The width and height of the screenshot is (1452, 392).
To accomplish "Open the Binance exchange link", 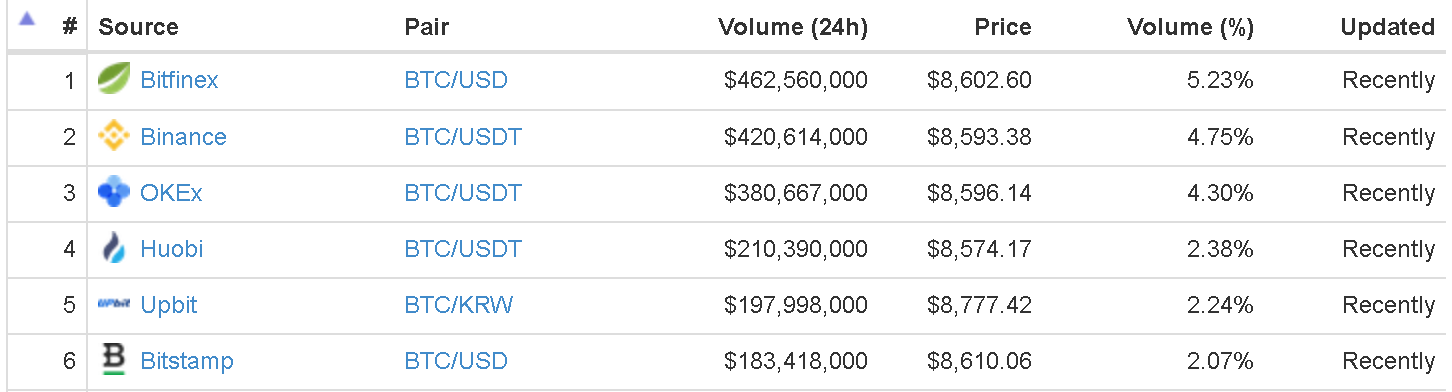I will coord(184,136).
